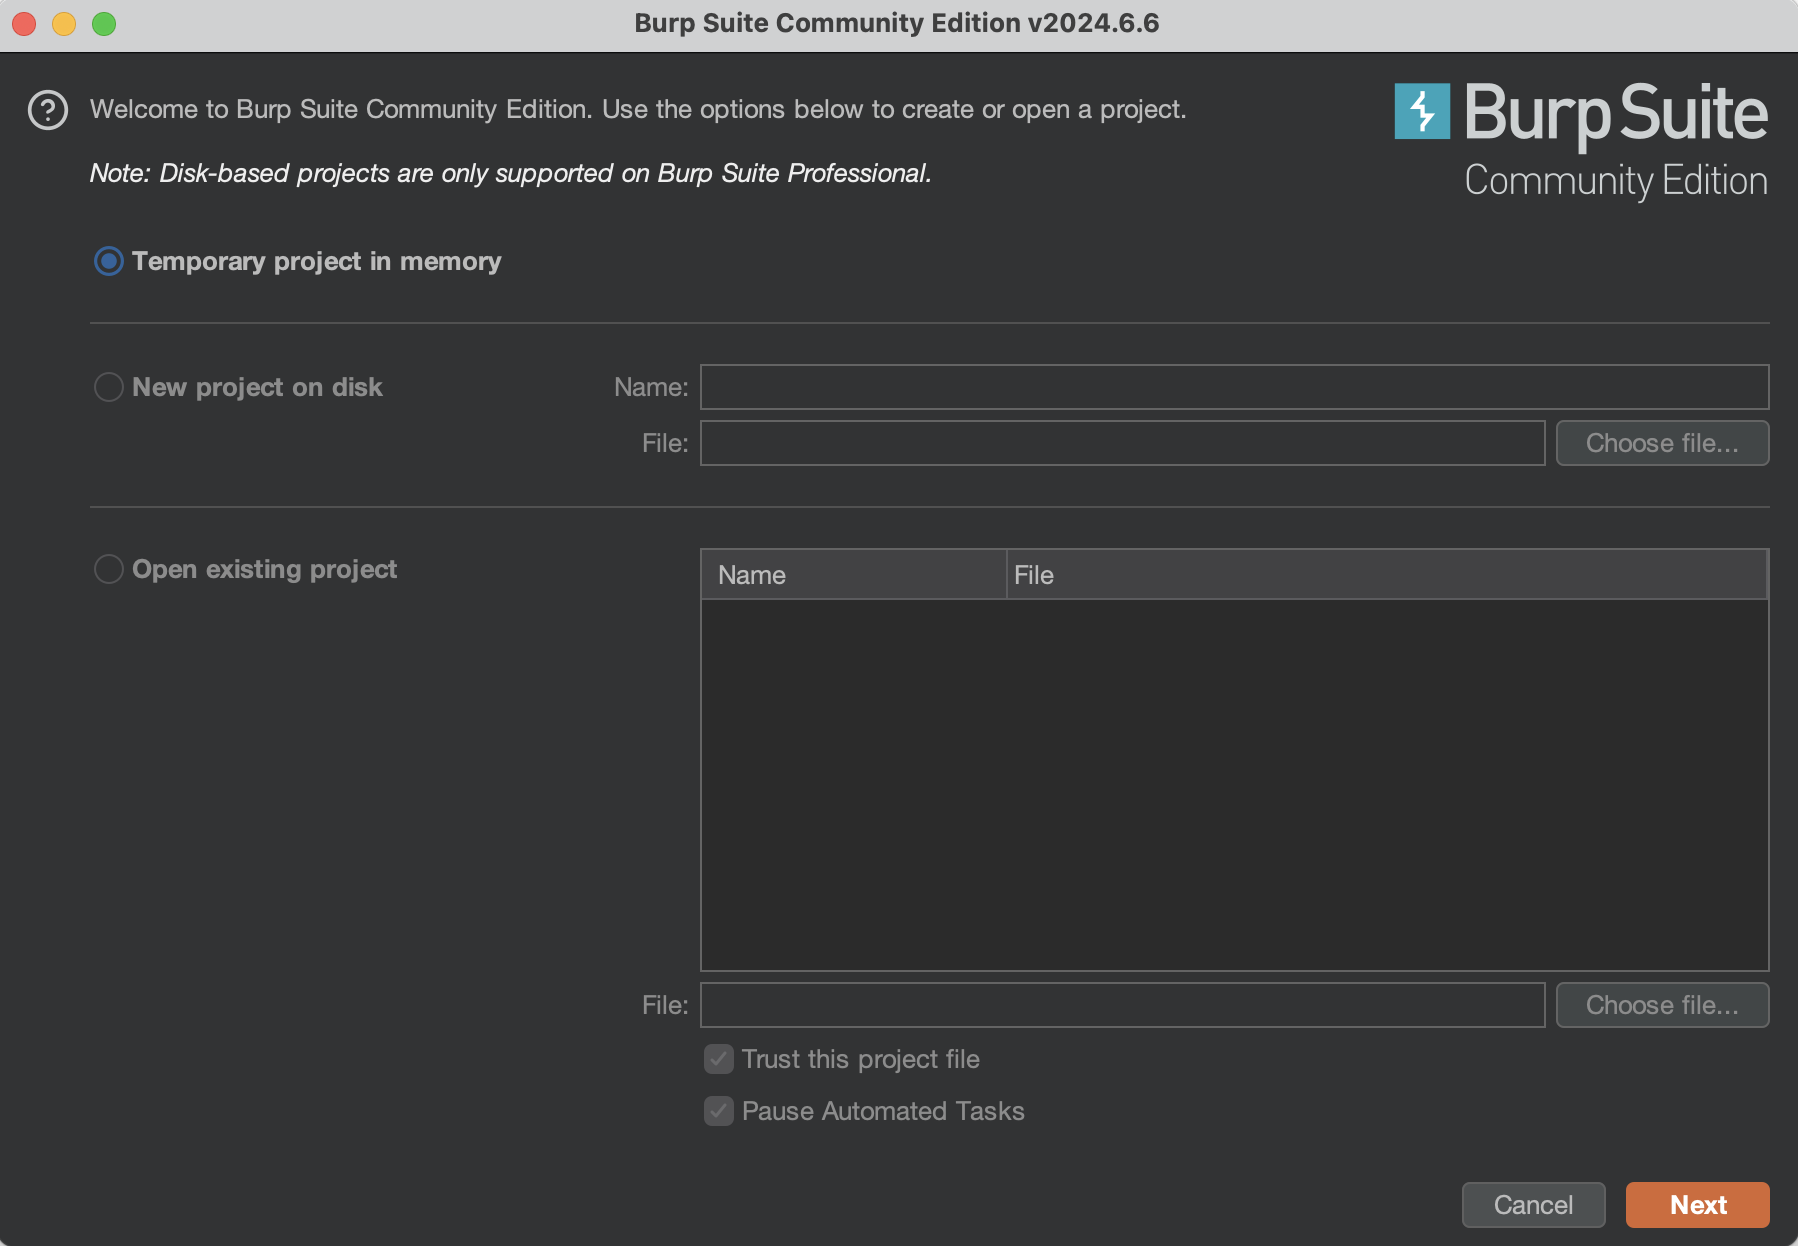The image size is (1798, 1246).
Task: Click the Welcome to Burp Suite message
Action: (638, 109)
